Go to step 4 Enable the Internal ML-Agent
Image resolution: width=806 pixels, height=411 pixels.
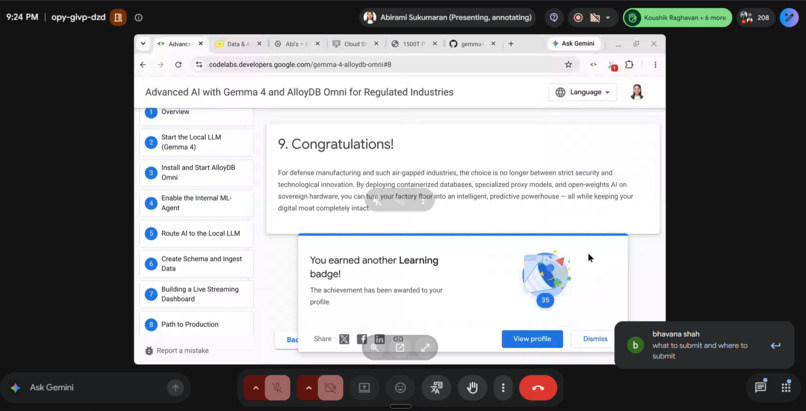pyautogui.click(x=196, y=203)
